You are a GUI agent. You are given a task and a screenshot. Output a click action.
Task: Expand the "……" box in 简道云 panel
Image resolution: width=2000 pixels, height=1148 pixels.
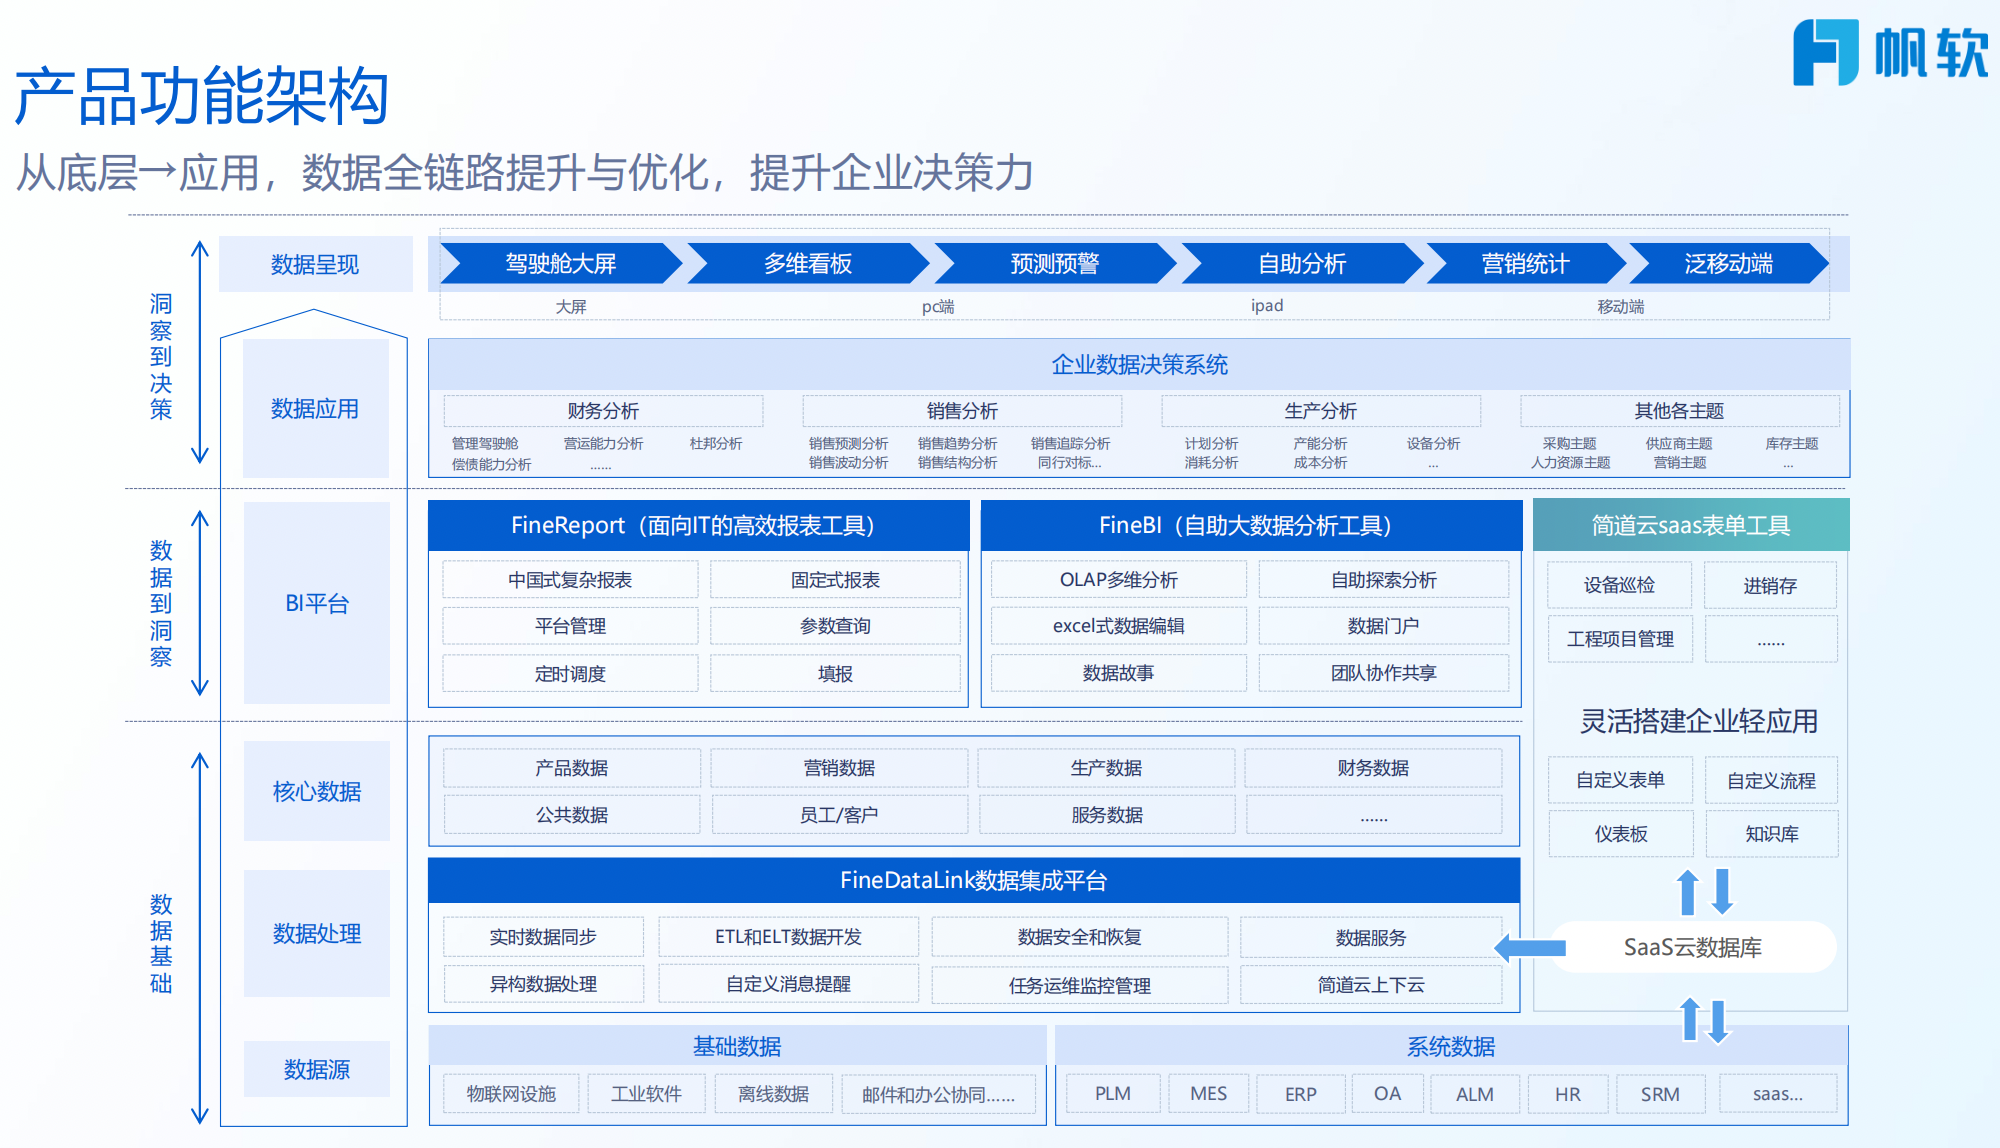[1771, 639]
